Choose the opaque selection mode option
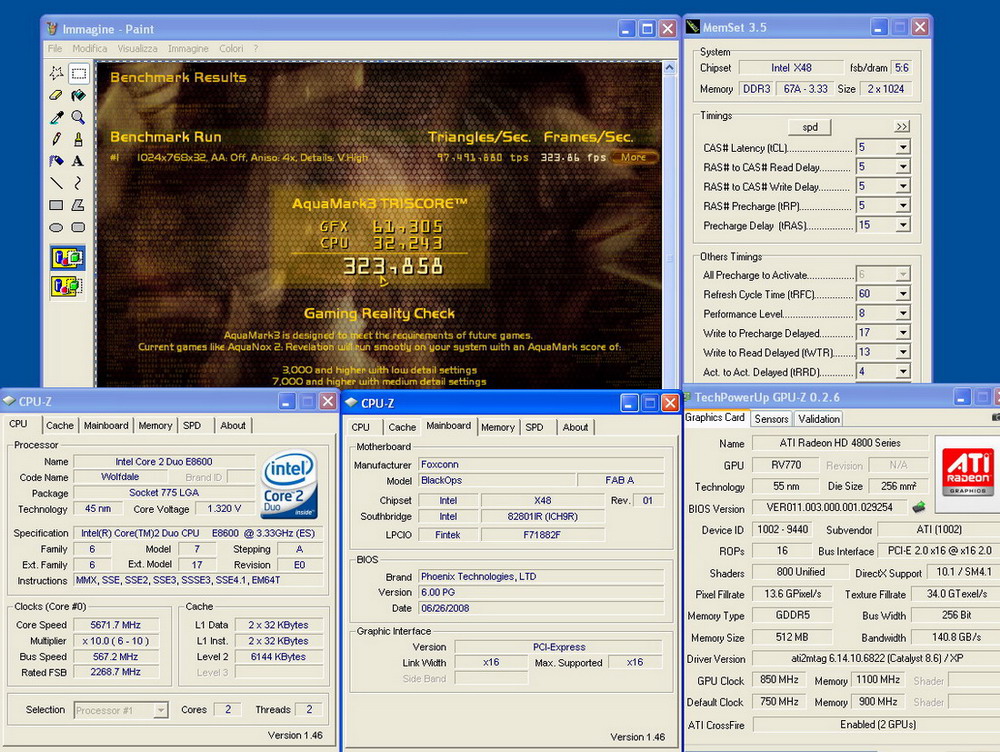This screenshot has width=1000, height=752. point(68,258)
